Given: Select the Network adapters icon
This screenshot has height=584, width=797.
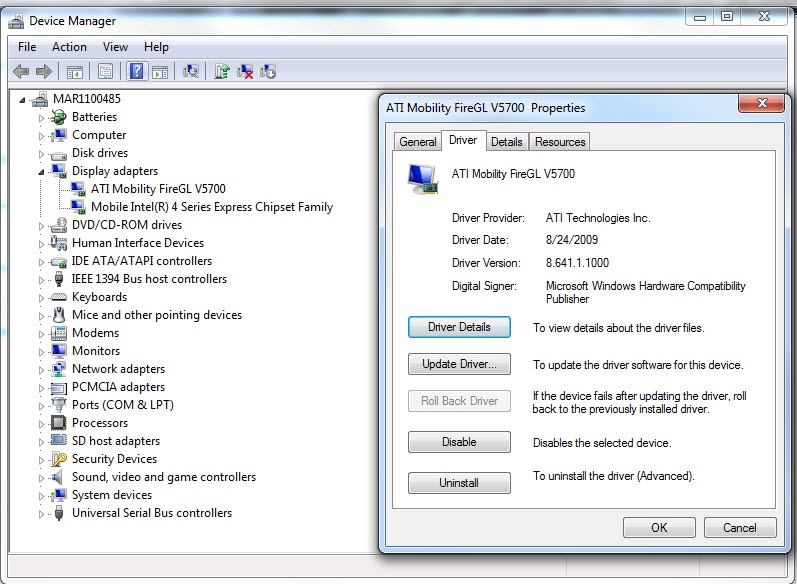Looking at the screenshot, I should [59, 369].
